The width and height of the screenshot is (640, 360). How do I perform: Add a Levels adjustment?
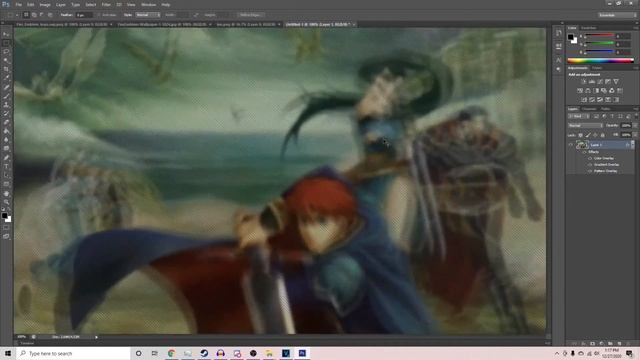pos(592,82)
